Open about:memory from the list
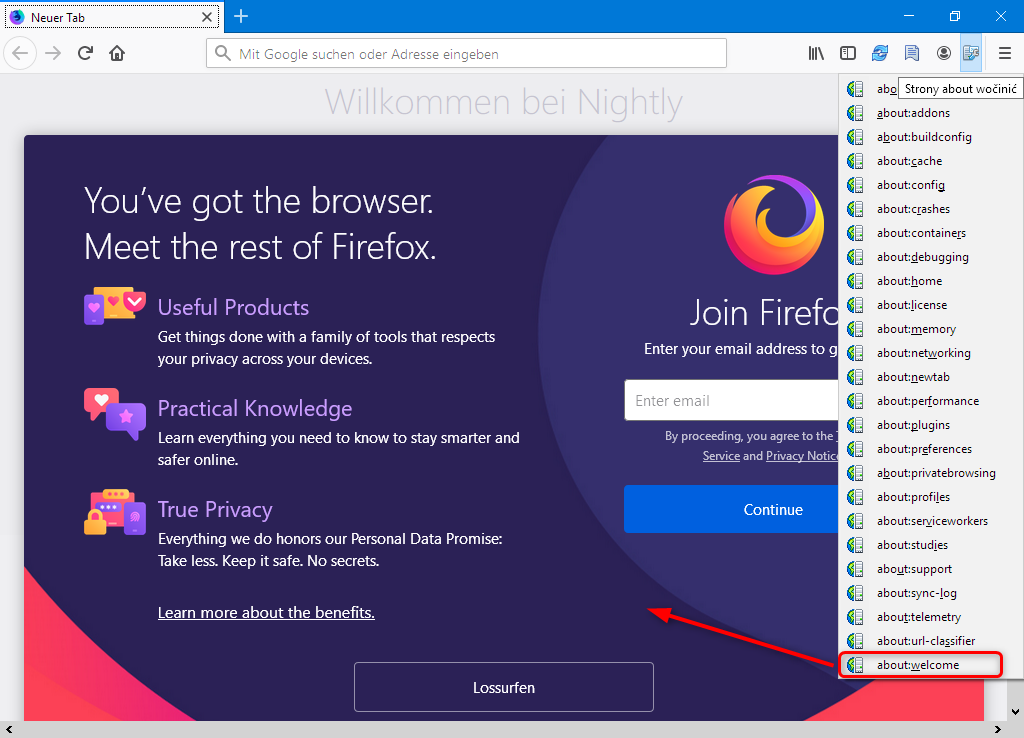 (x=931, y=329)
